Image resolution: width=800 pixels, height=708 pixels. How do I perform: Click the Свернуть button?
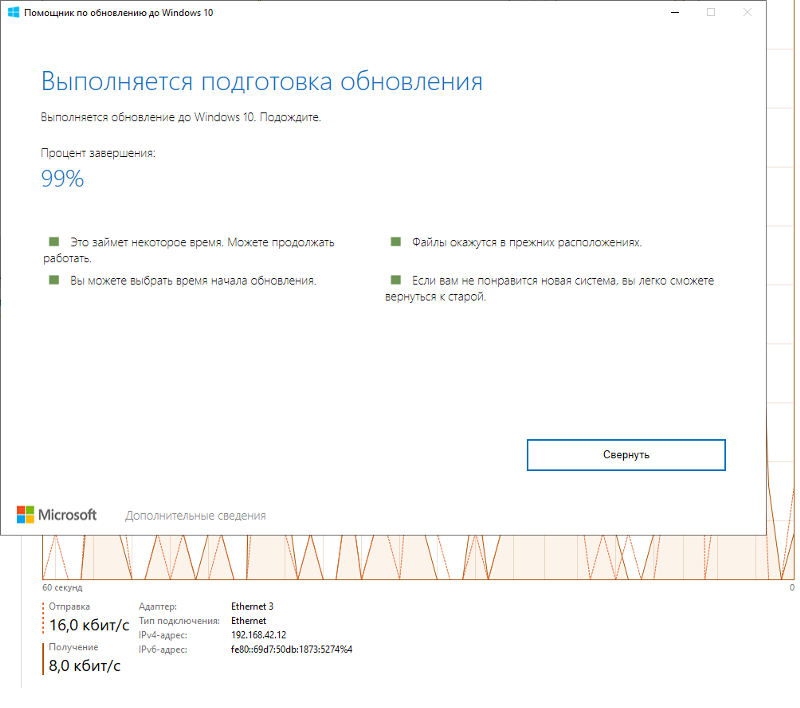click(x=626, y=454)
